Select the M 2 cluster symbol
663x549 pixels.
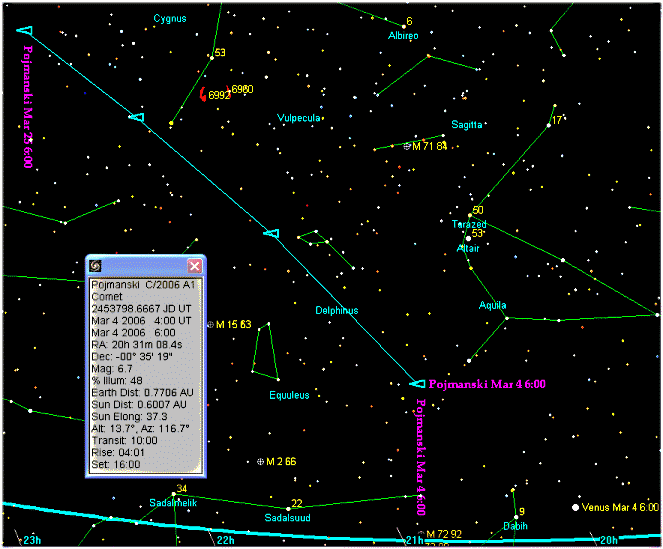(260, 461)
